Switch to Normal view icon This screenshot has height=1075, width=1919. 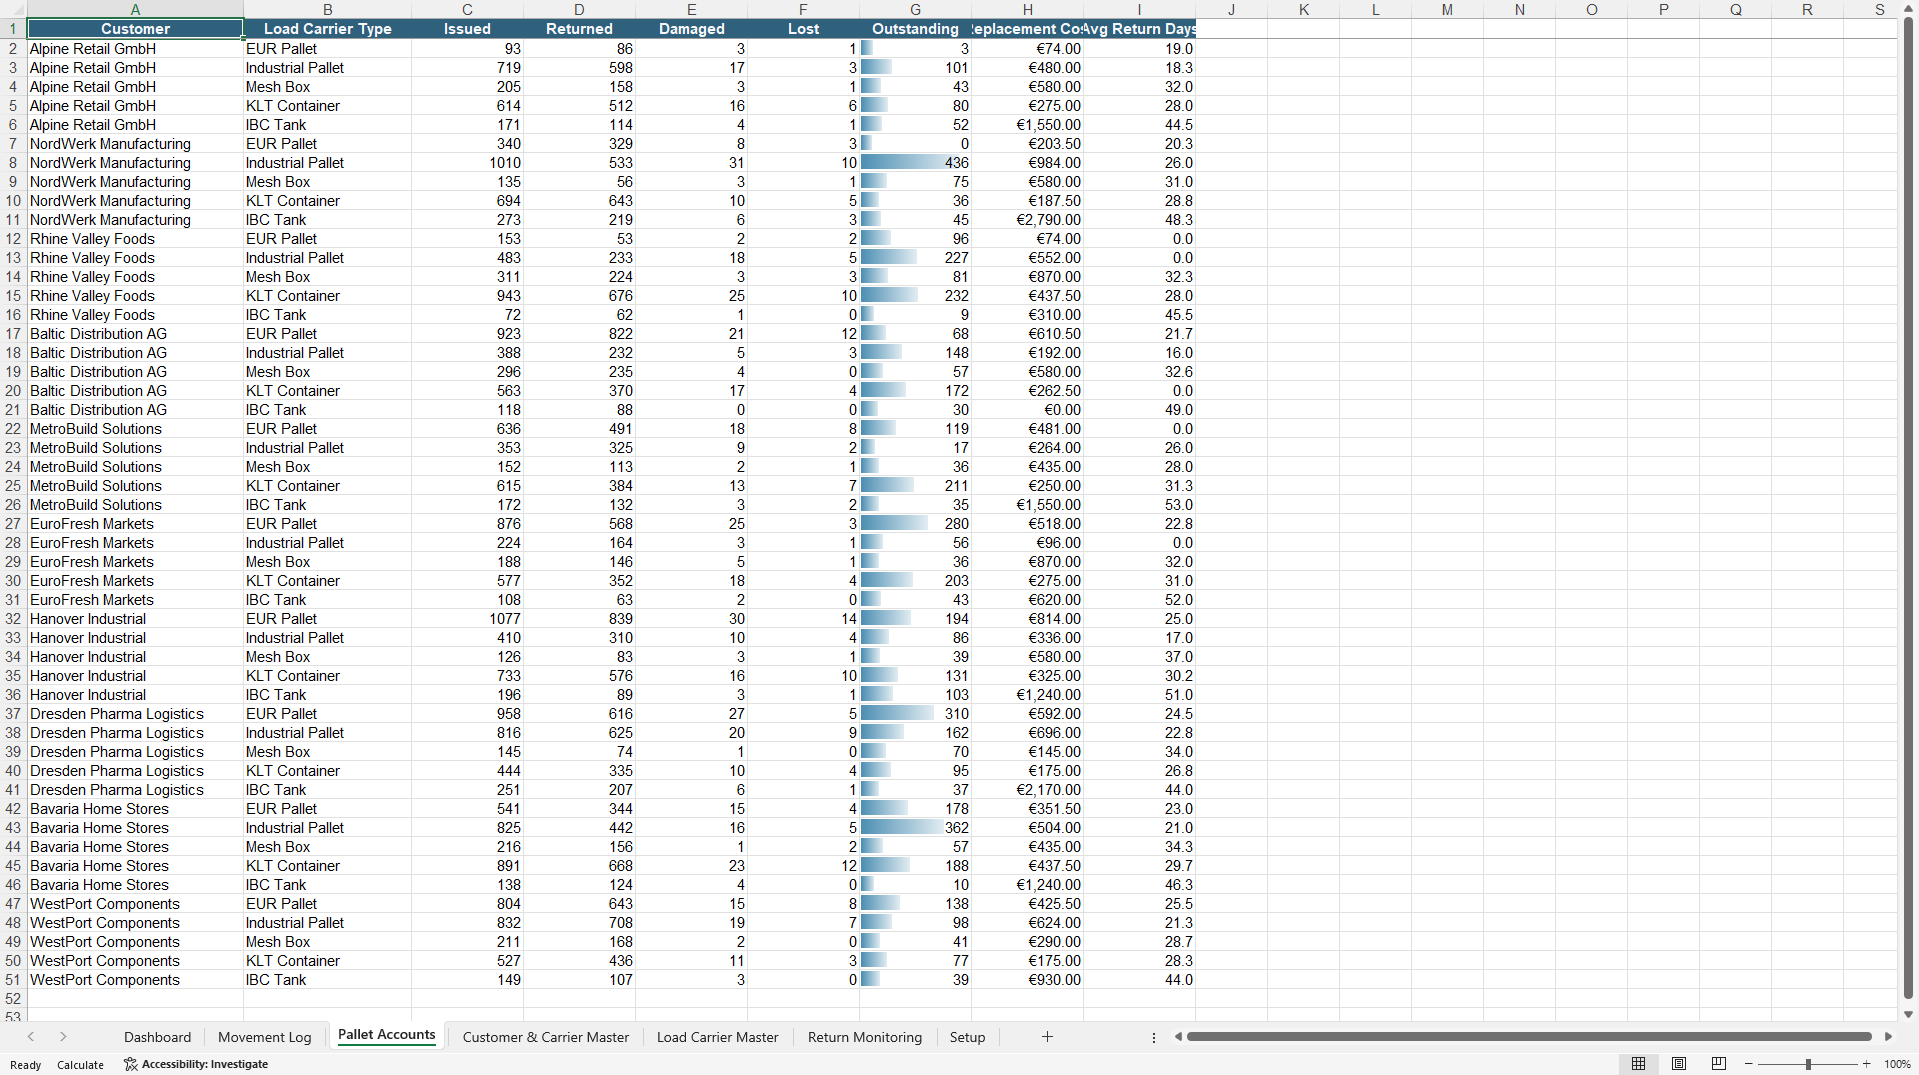(x=1638, y=1064)
